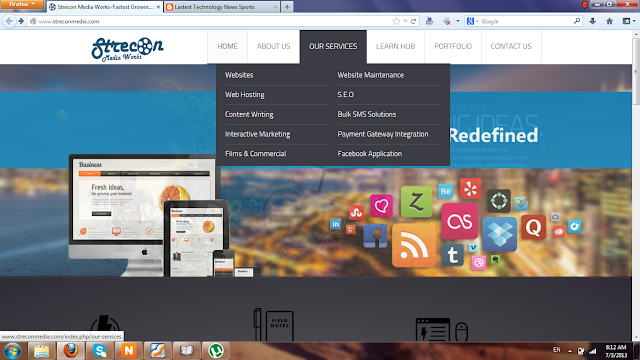Open the CONTACT US page
640x360 pixels.
pos(511,46)
